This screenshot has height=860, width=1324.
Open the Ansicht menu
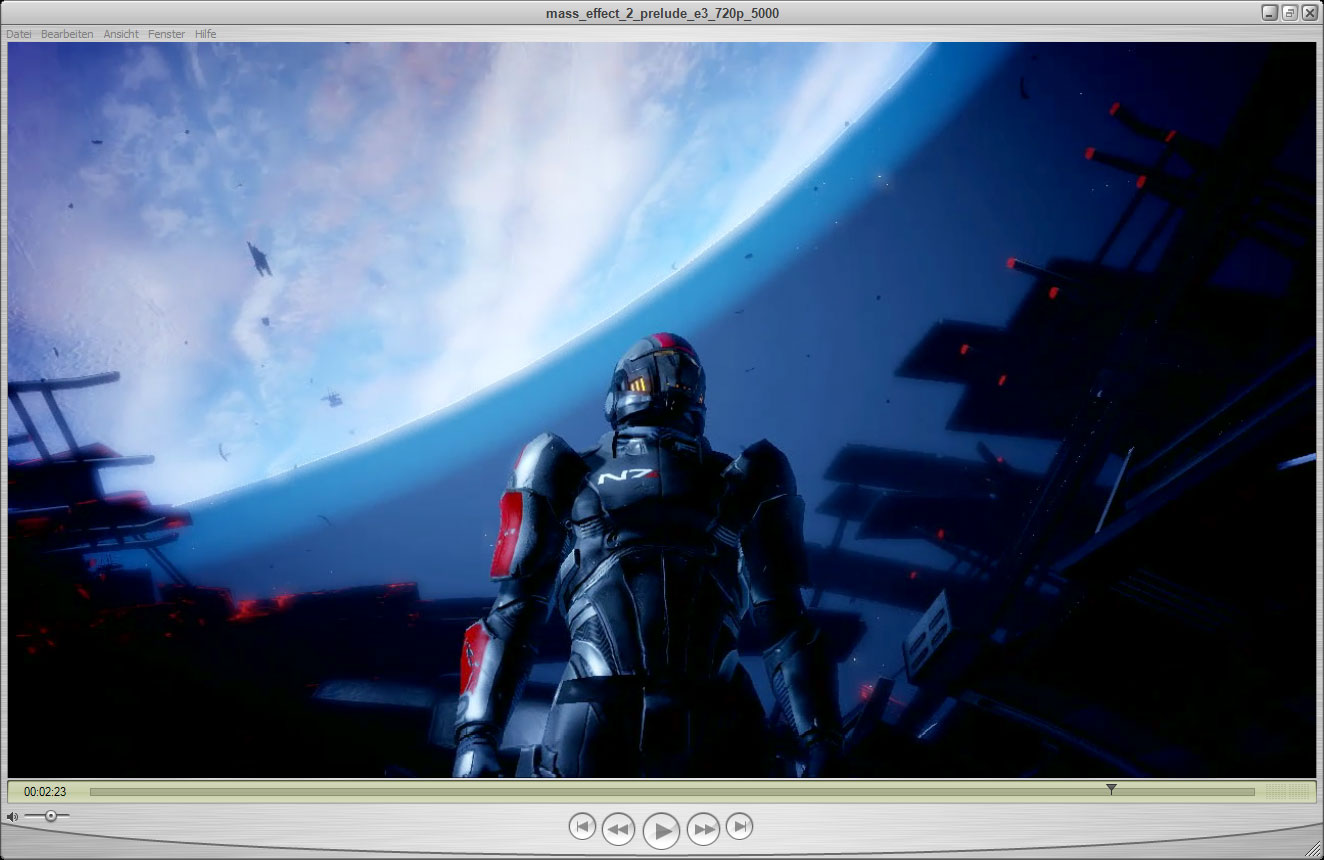121,34
